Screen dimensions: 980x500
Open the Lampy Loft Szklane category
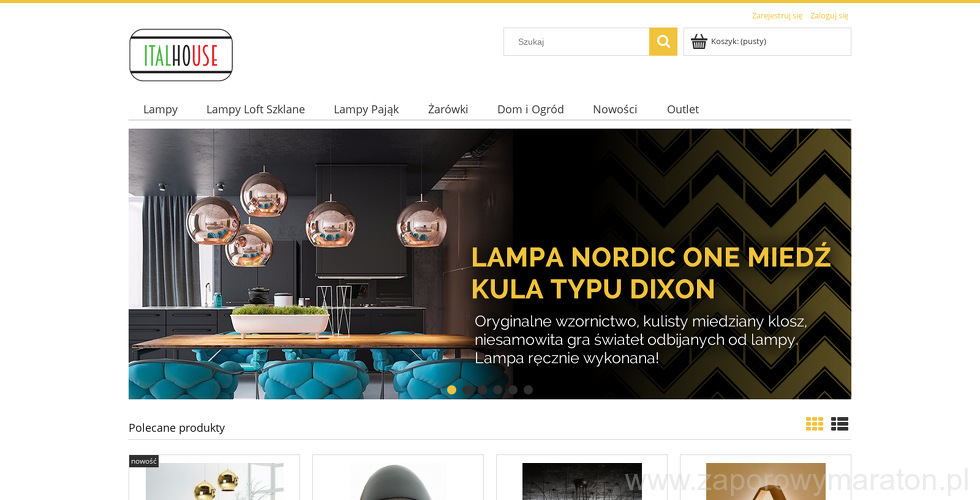[256, 109]
